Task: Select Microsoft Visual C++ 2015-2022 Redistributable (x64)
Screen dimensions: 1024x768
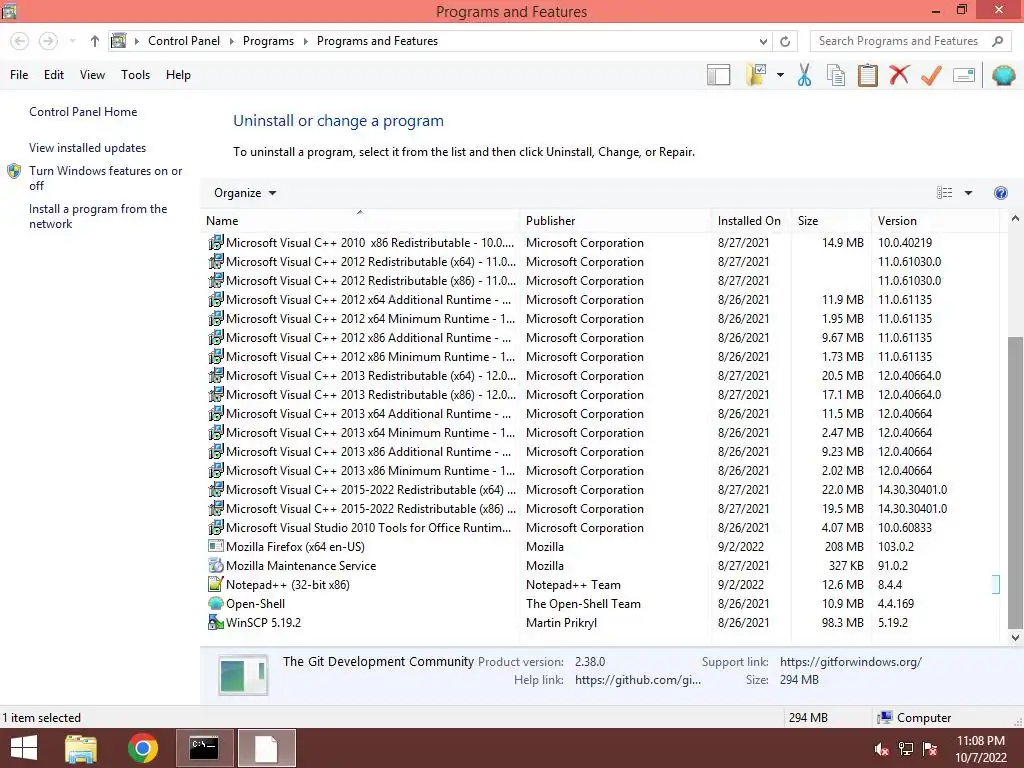Action: click(x=600, y=490)
